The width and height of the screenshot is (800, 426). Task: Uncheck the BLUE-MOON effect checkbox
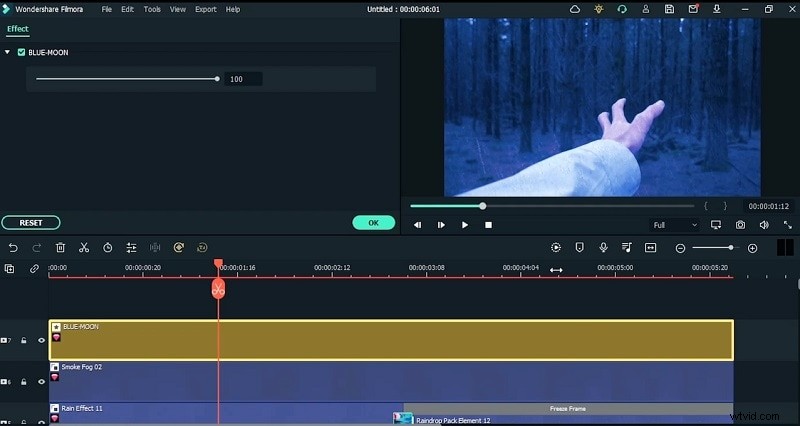(21, 52)
